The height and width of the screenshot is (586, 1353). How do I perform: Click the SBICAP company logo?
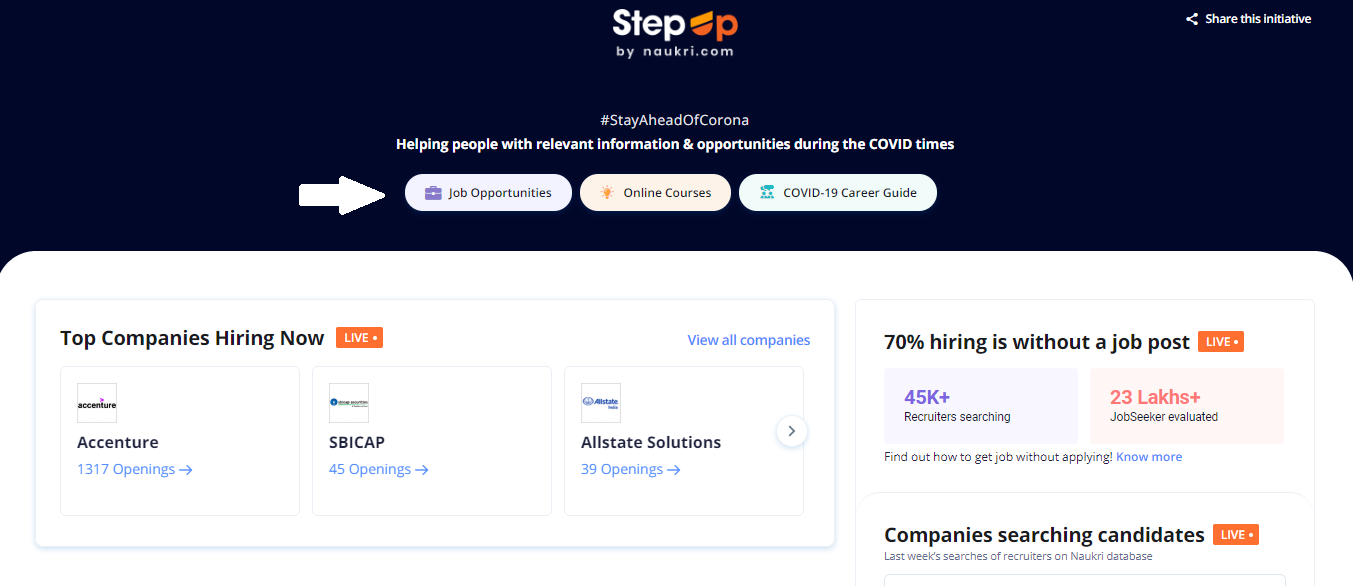coord(349,403)
